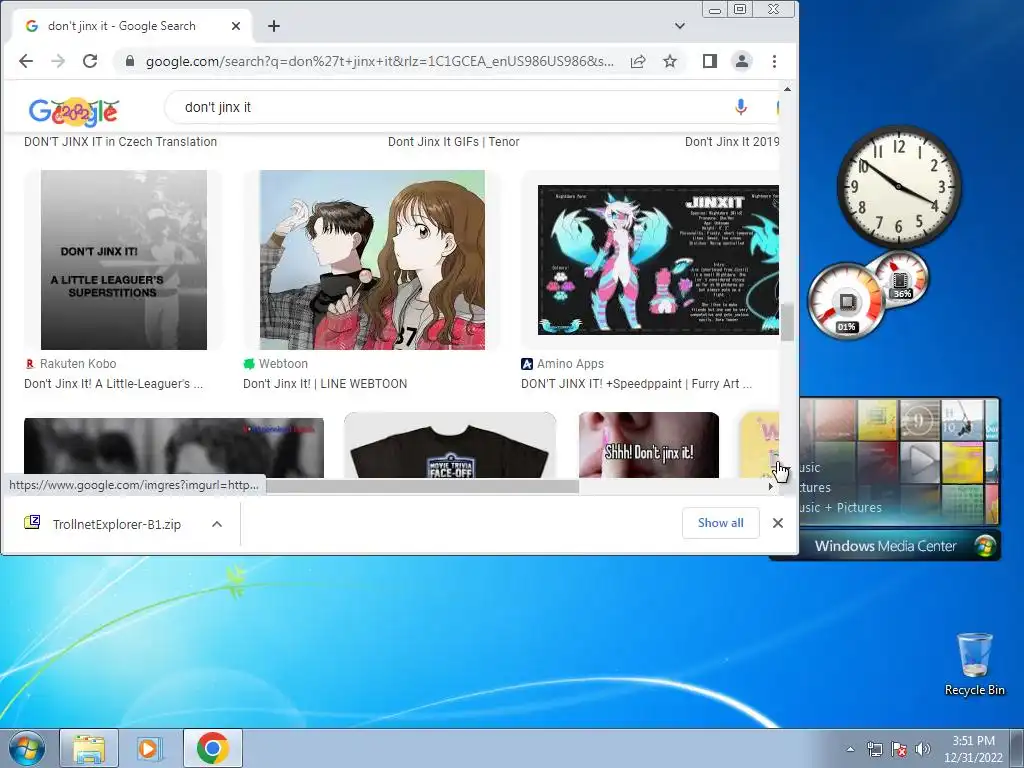1024x768 pixels.
Task: Click the taskbar clock showing 3:51 PM
Action: click(973, 749)
